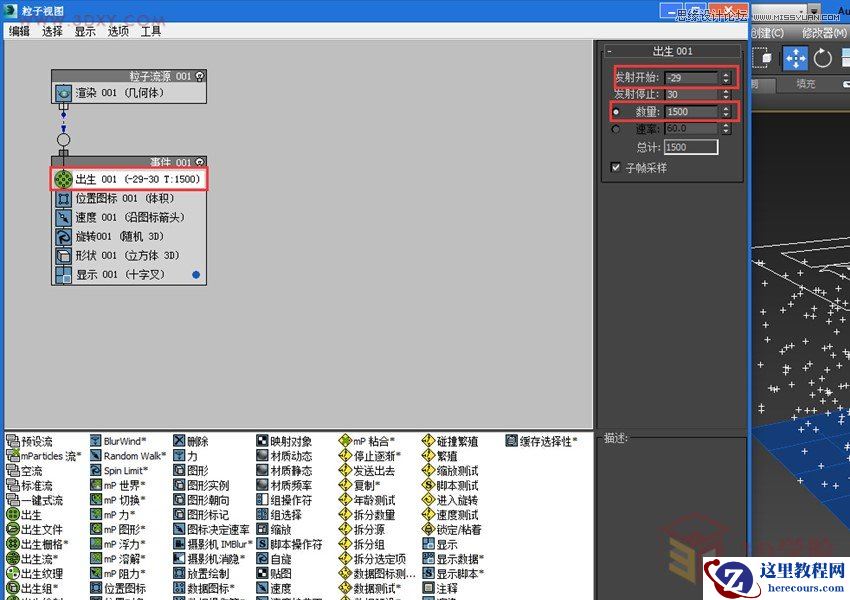Select the Move tool in 3ds Max toolbar

coord(795,58)
